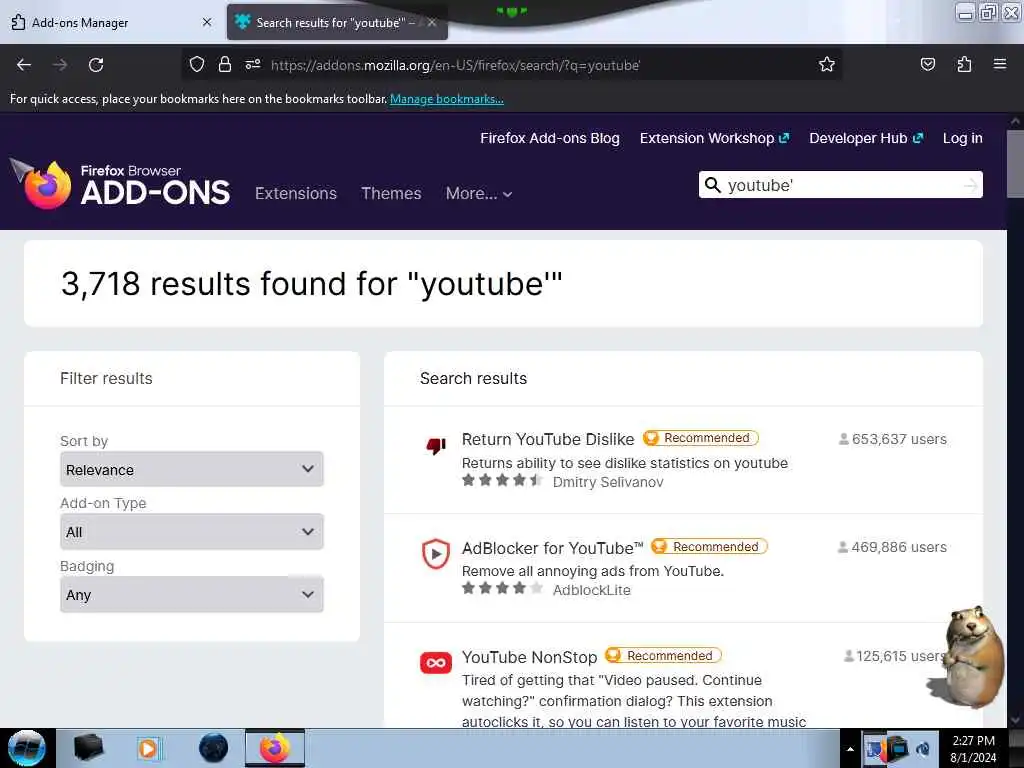The width and height of the screenshot is (1024, 768).
Task: Click YouTube NonStop infinity icon
Action: [436, 662]
